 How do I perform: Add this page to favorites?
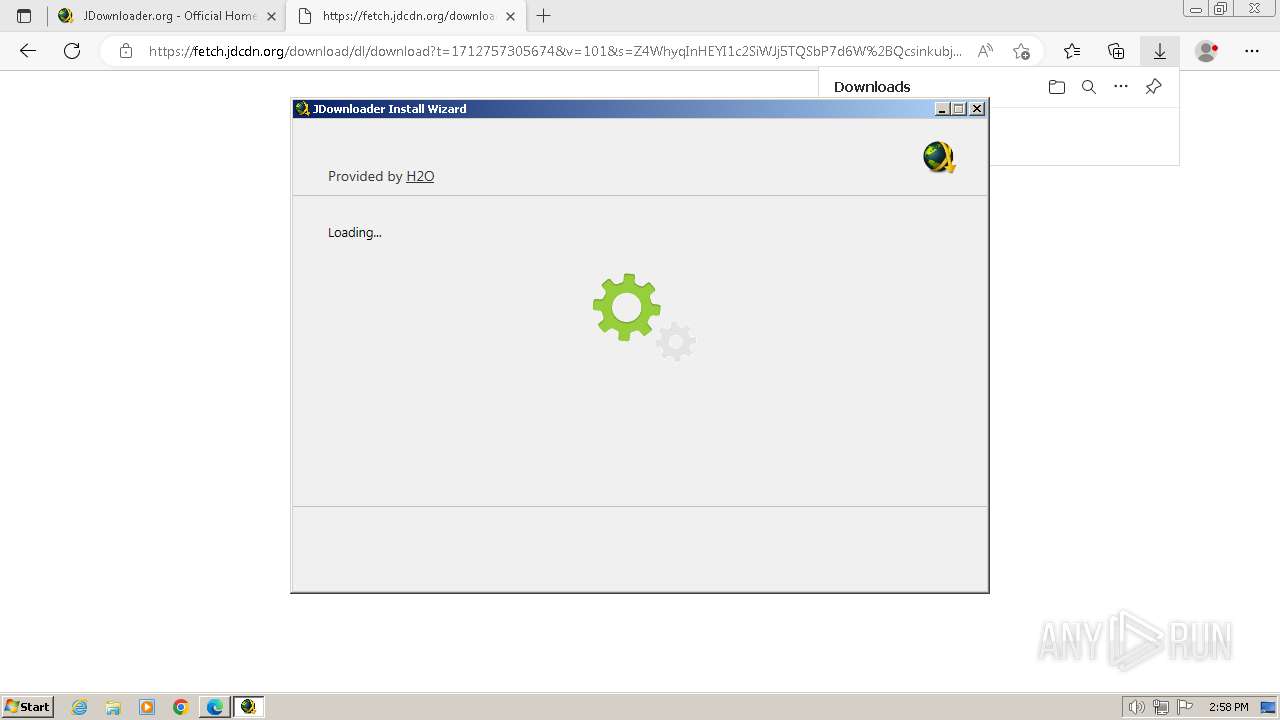click(x=1021, y=51)
